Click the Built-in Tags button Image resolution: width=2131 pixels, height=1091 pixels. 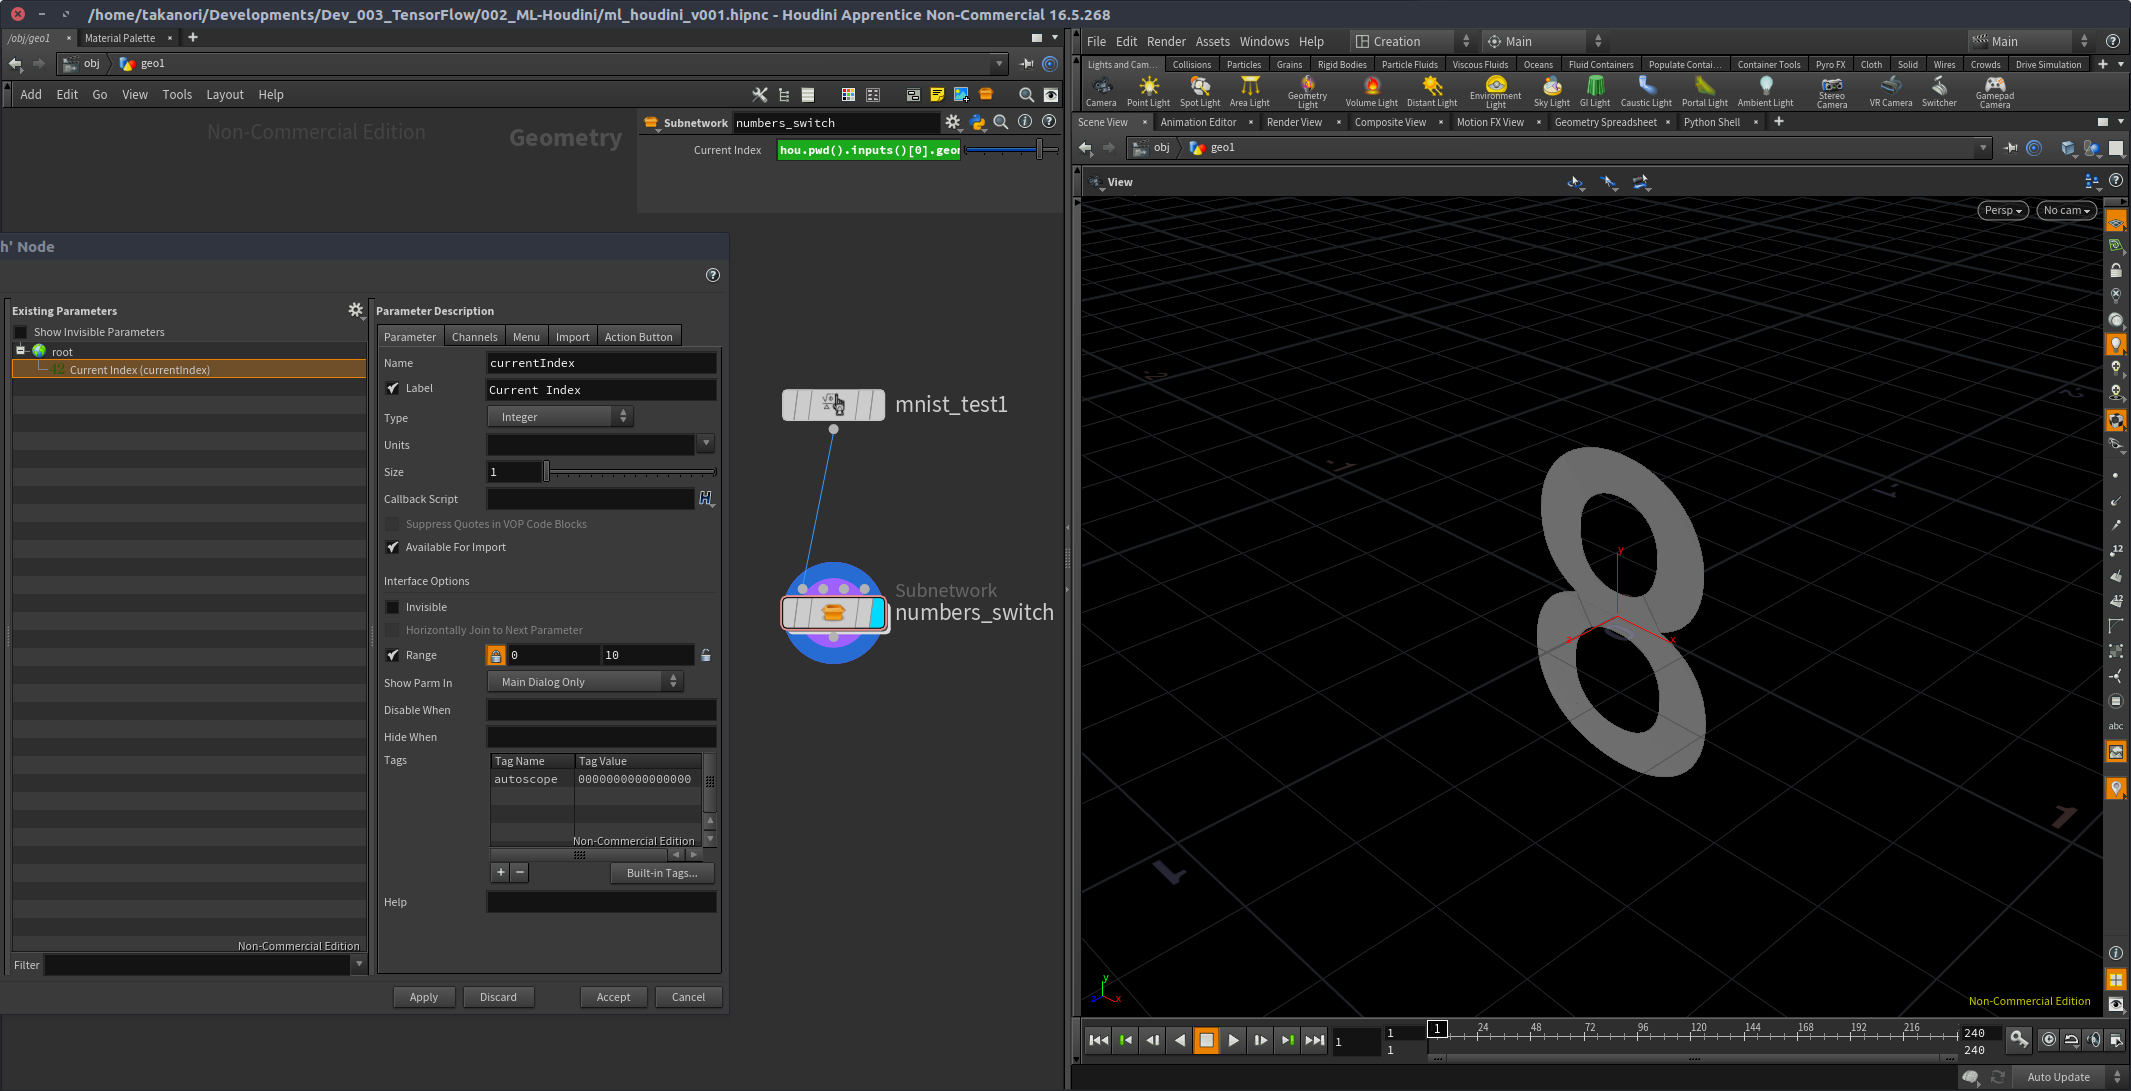[662, 873]
